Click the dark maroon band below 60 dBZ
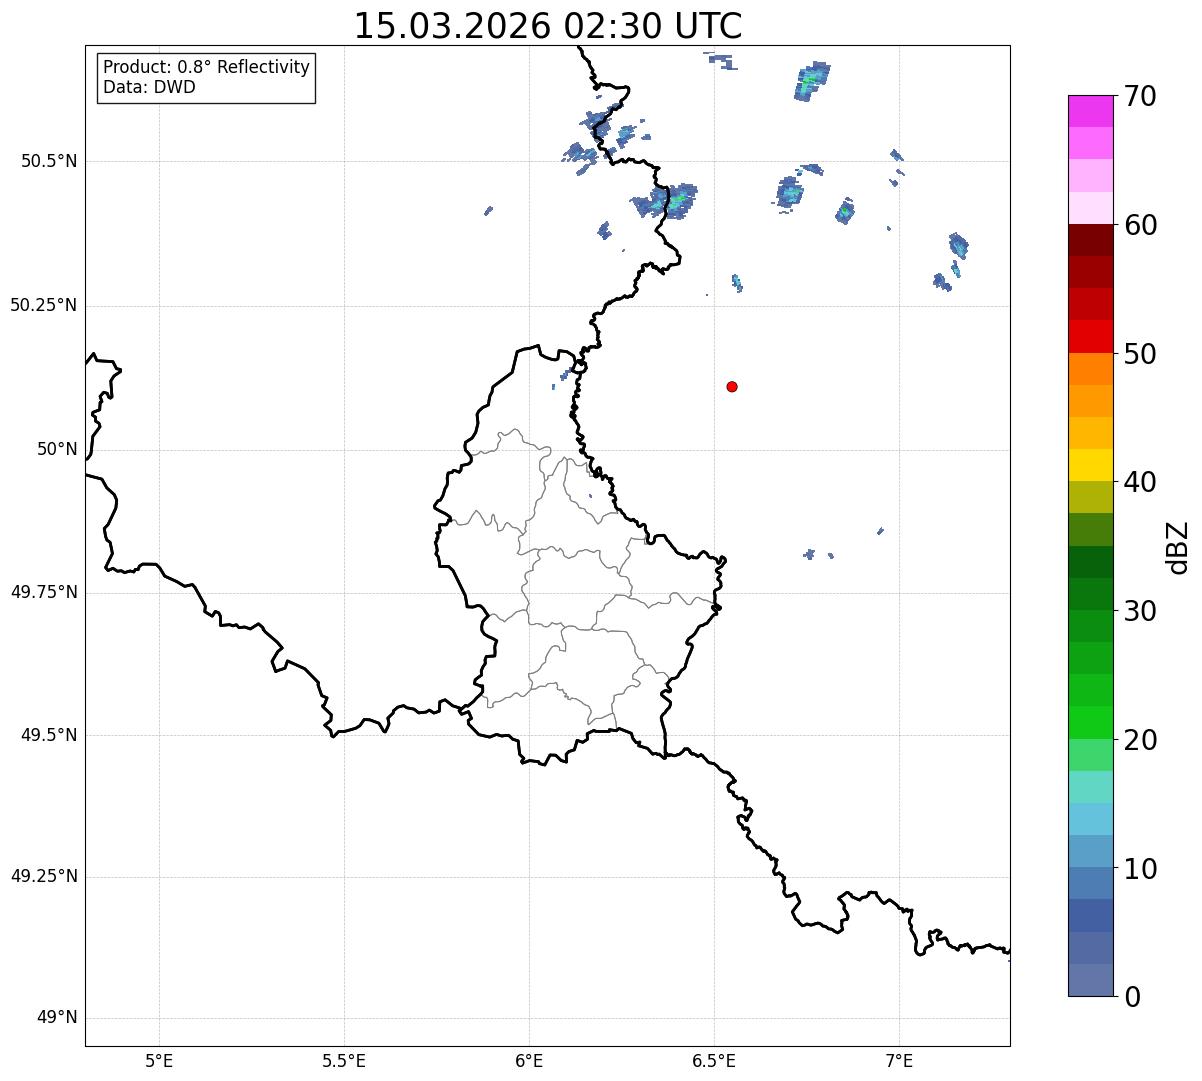The image size is (1202, 1081). (x=1090, y=240)
